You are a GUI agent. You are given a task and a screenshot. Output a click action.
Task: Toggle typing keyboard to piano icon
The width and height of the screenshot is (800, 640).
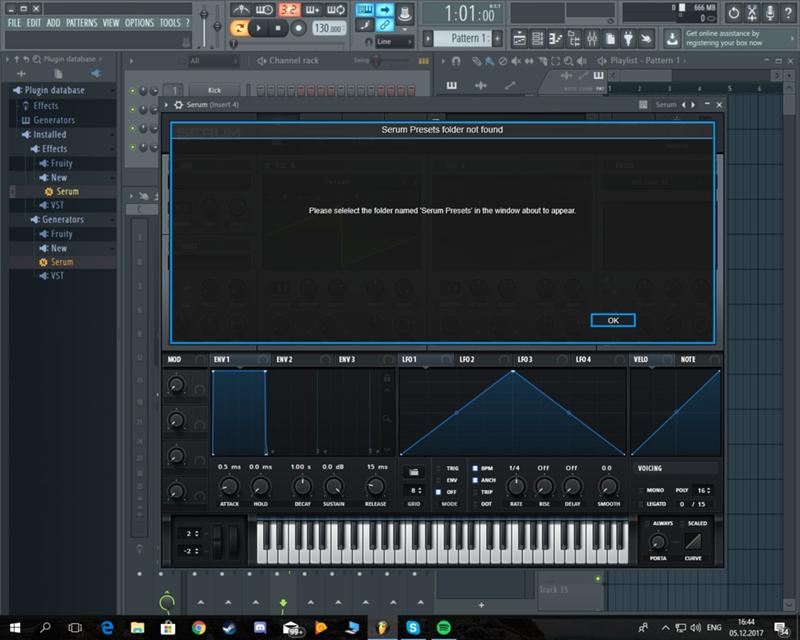(364, 9)
